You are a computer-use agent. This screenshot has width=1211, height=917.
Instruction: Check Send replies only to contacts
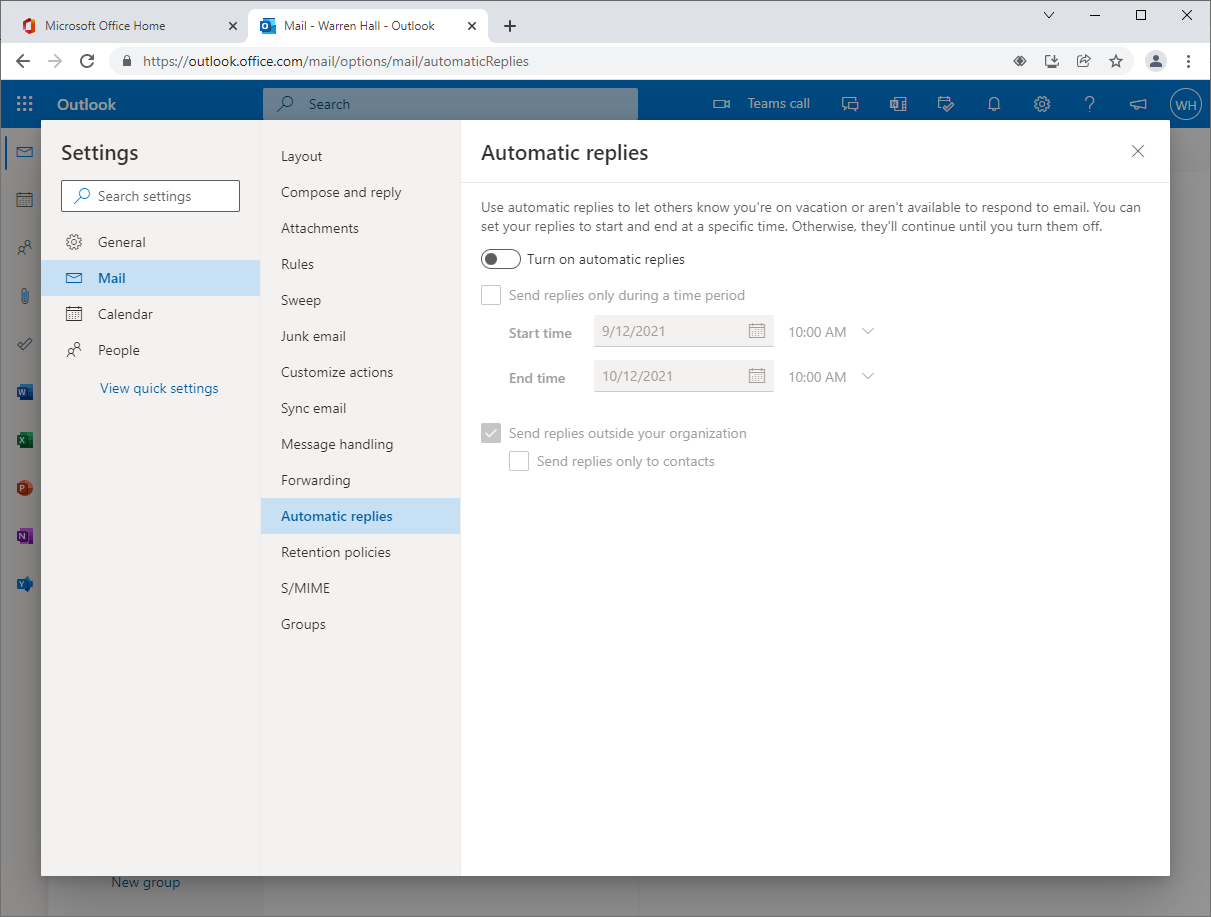pos(519,461)
